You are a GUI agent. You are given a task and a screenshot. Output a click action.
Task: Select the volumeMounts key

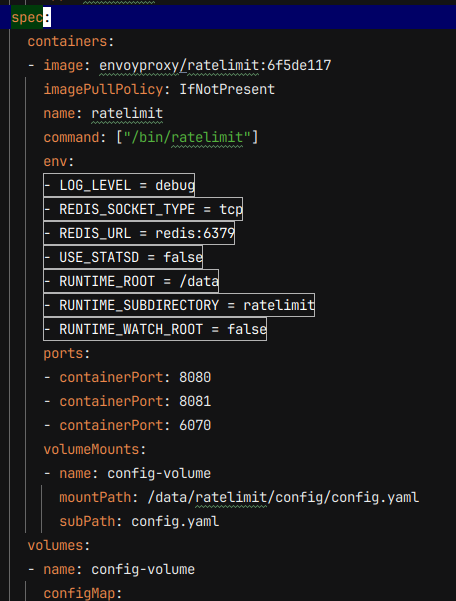pyautogui.click(x=91, y=449)
